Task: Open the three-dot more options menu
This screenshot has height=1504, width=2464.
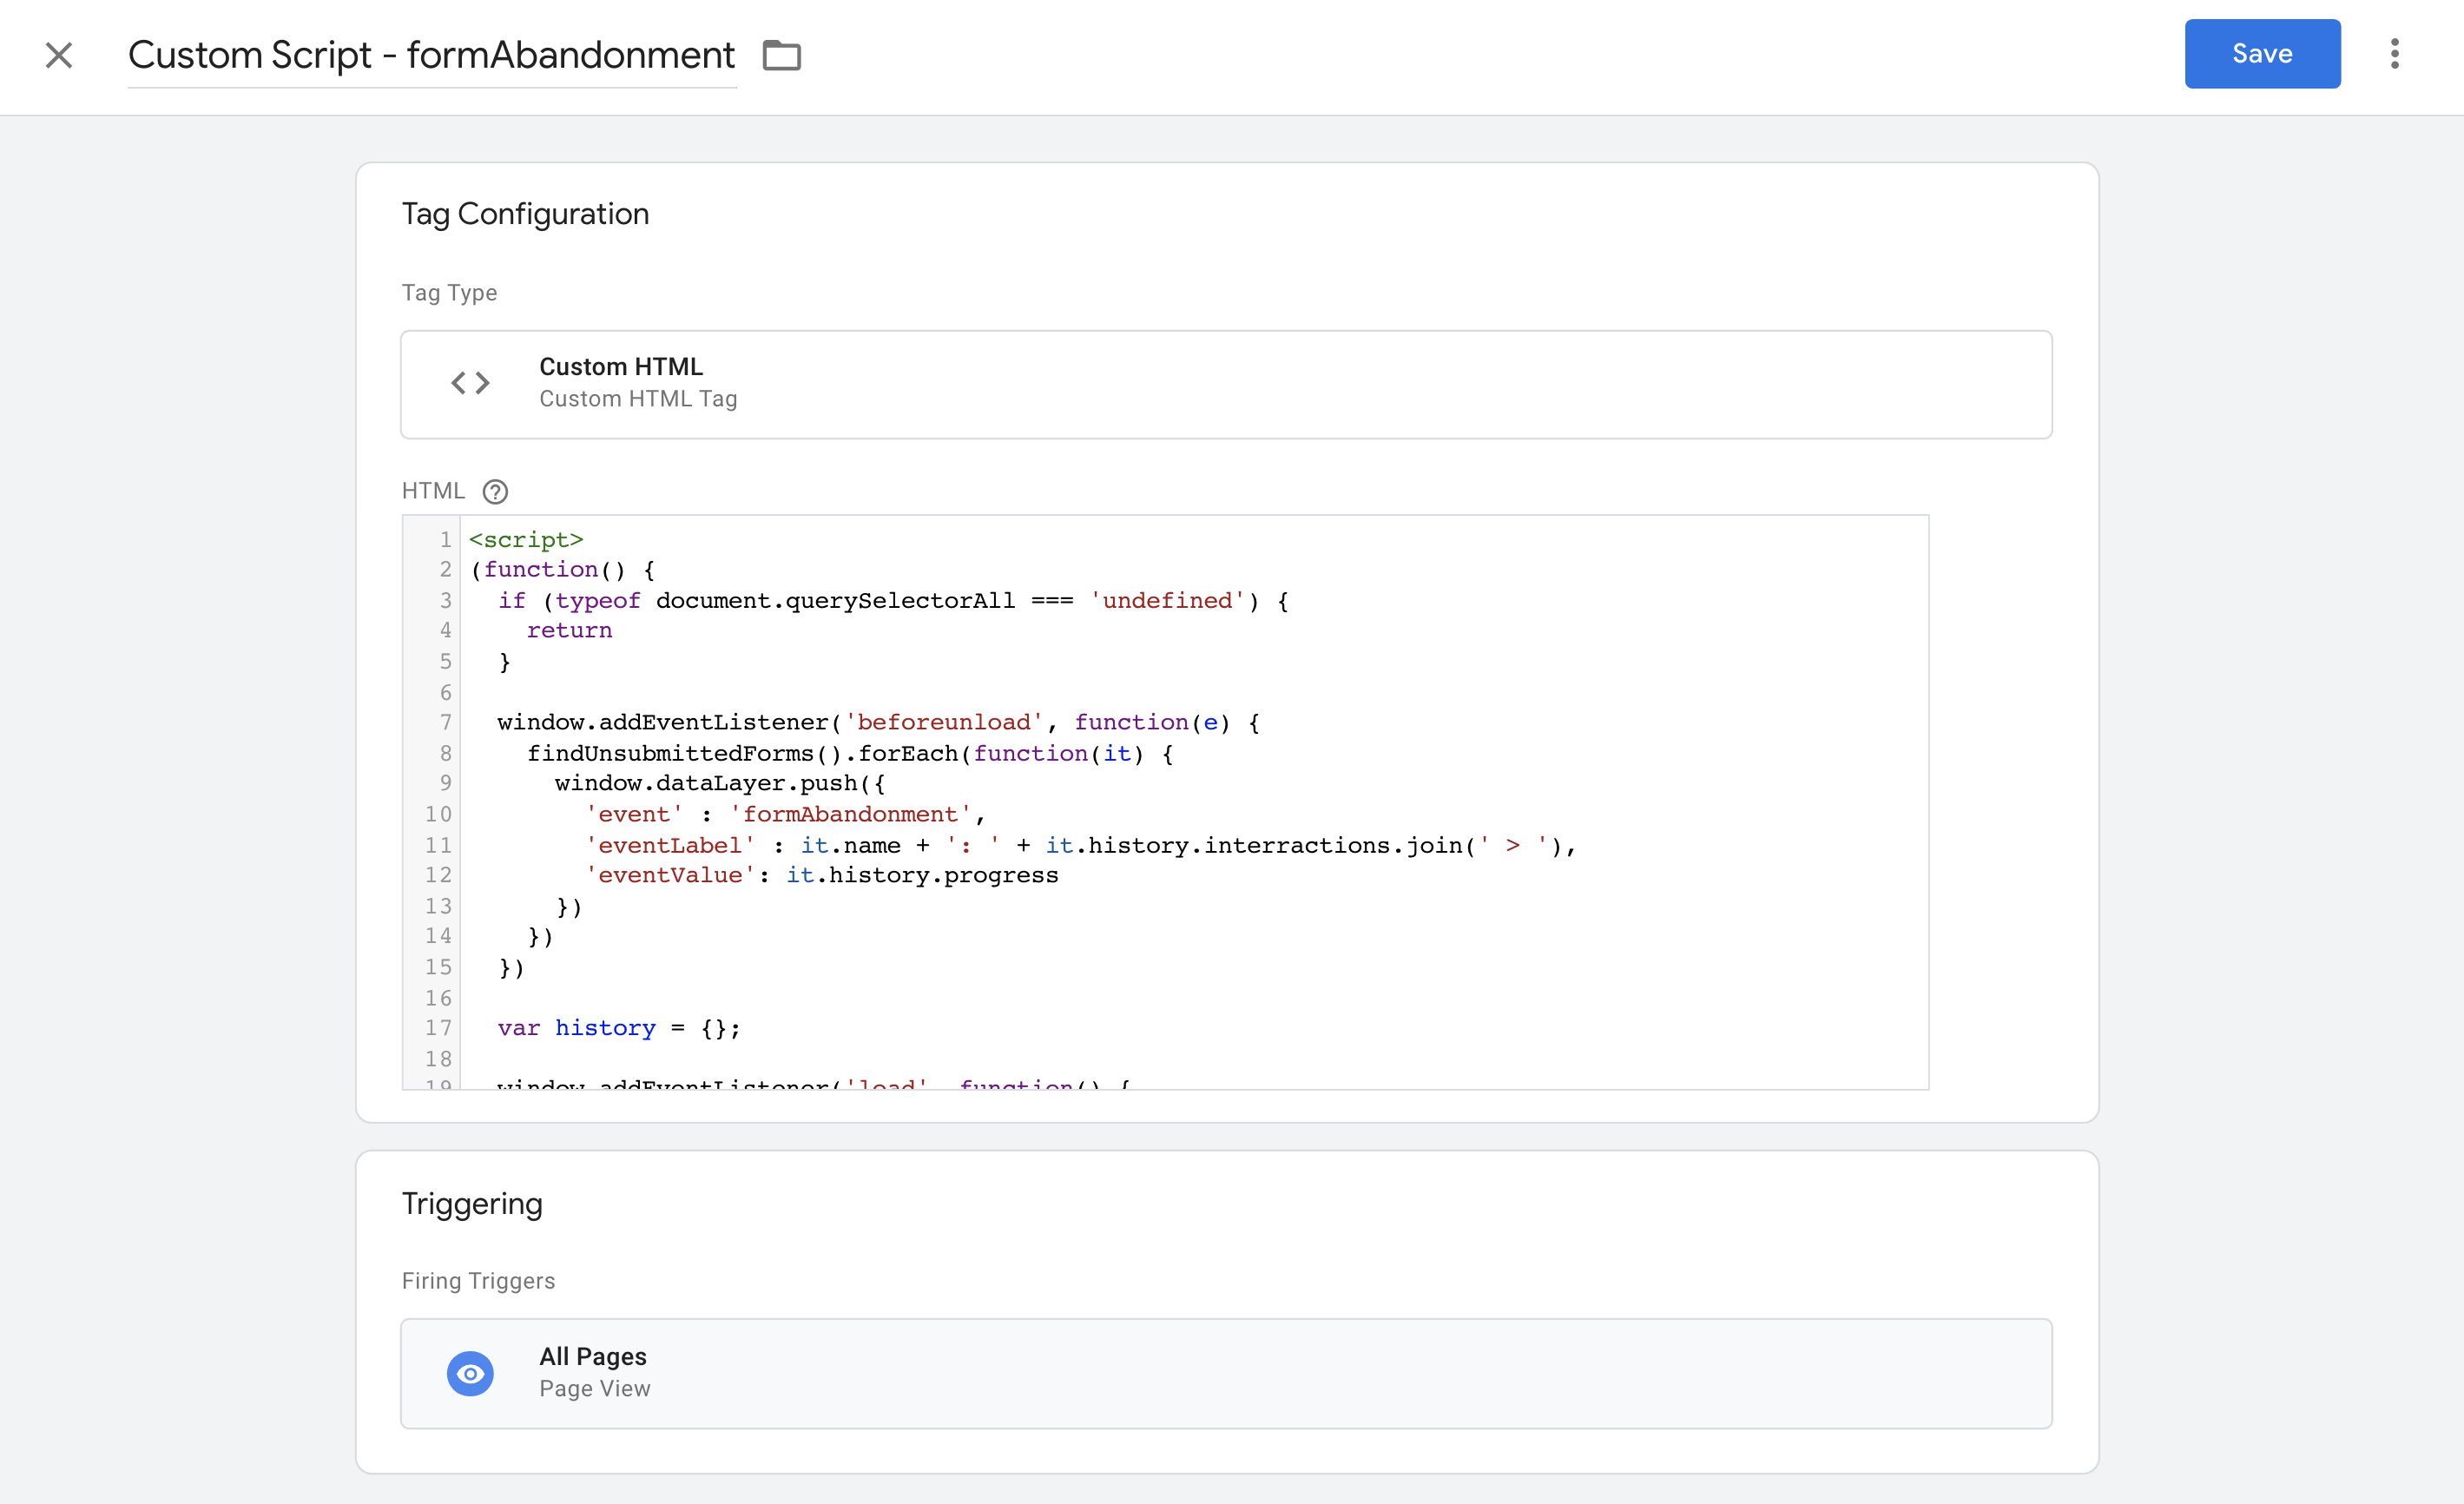Action: pyautogui.click(x=2395, y=54)
